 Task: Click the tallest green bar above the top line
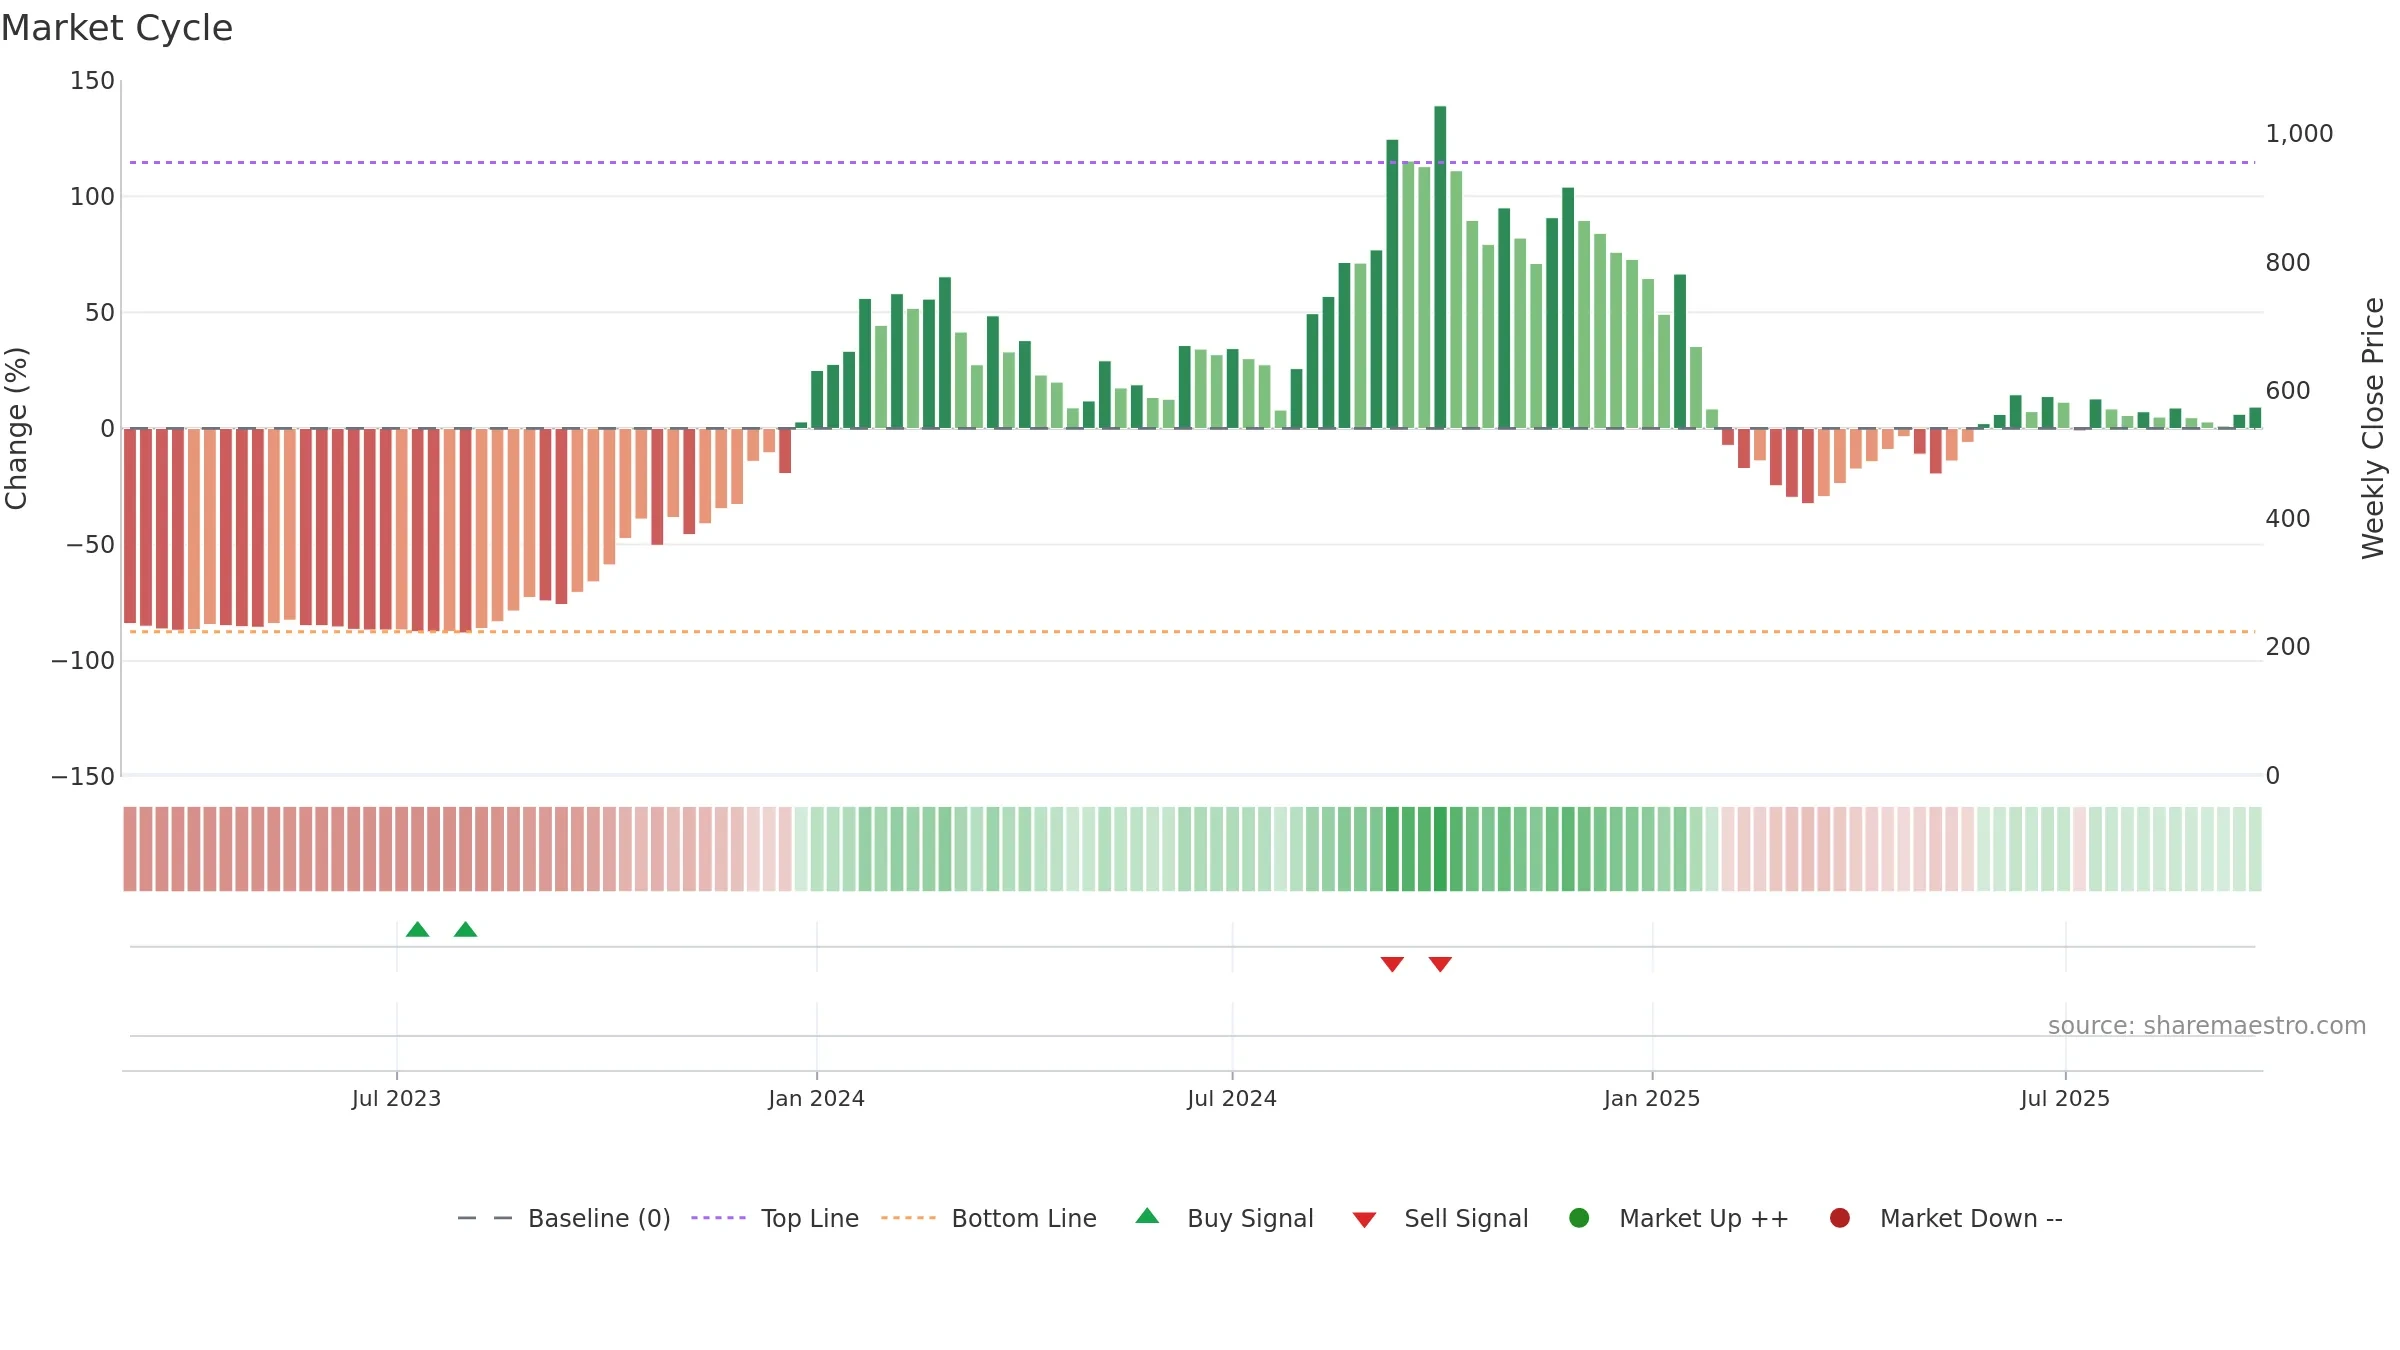[1440, 267]
